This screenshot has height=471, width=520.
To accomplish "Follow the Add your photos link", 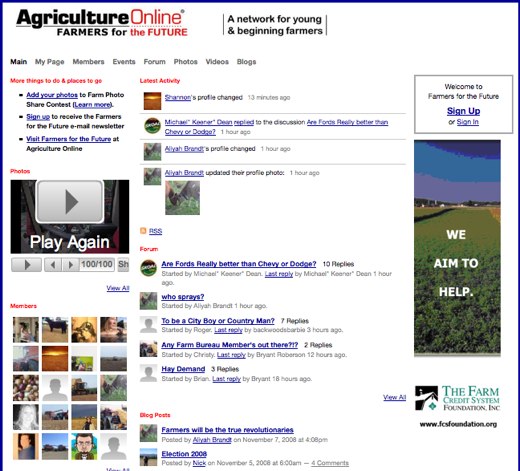I will [x=52, y=95].
